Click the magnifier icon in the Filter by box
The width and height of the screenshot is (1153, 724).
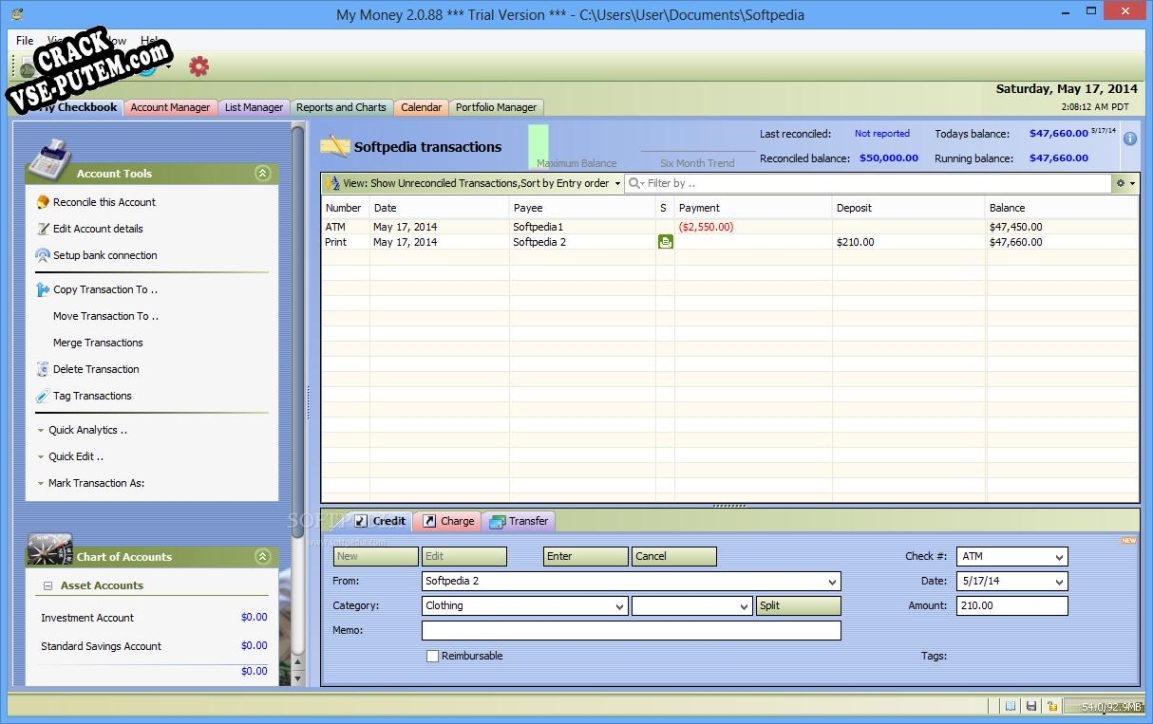[x=635, y=183]
